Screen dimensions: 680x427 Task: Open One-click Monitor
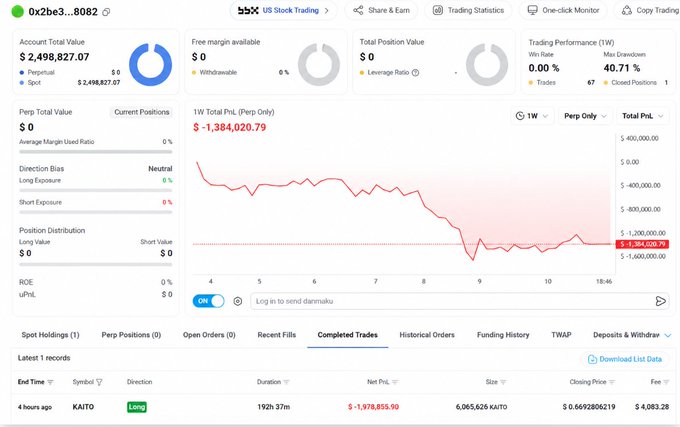(x=563, y=10)
